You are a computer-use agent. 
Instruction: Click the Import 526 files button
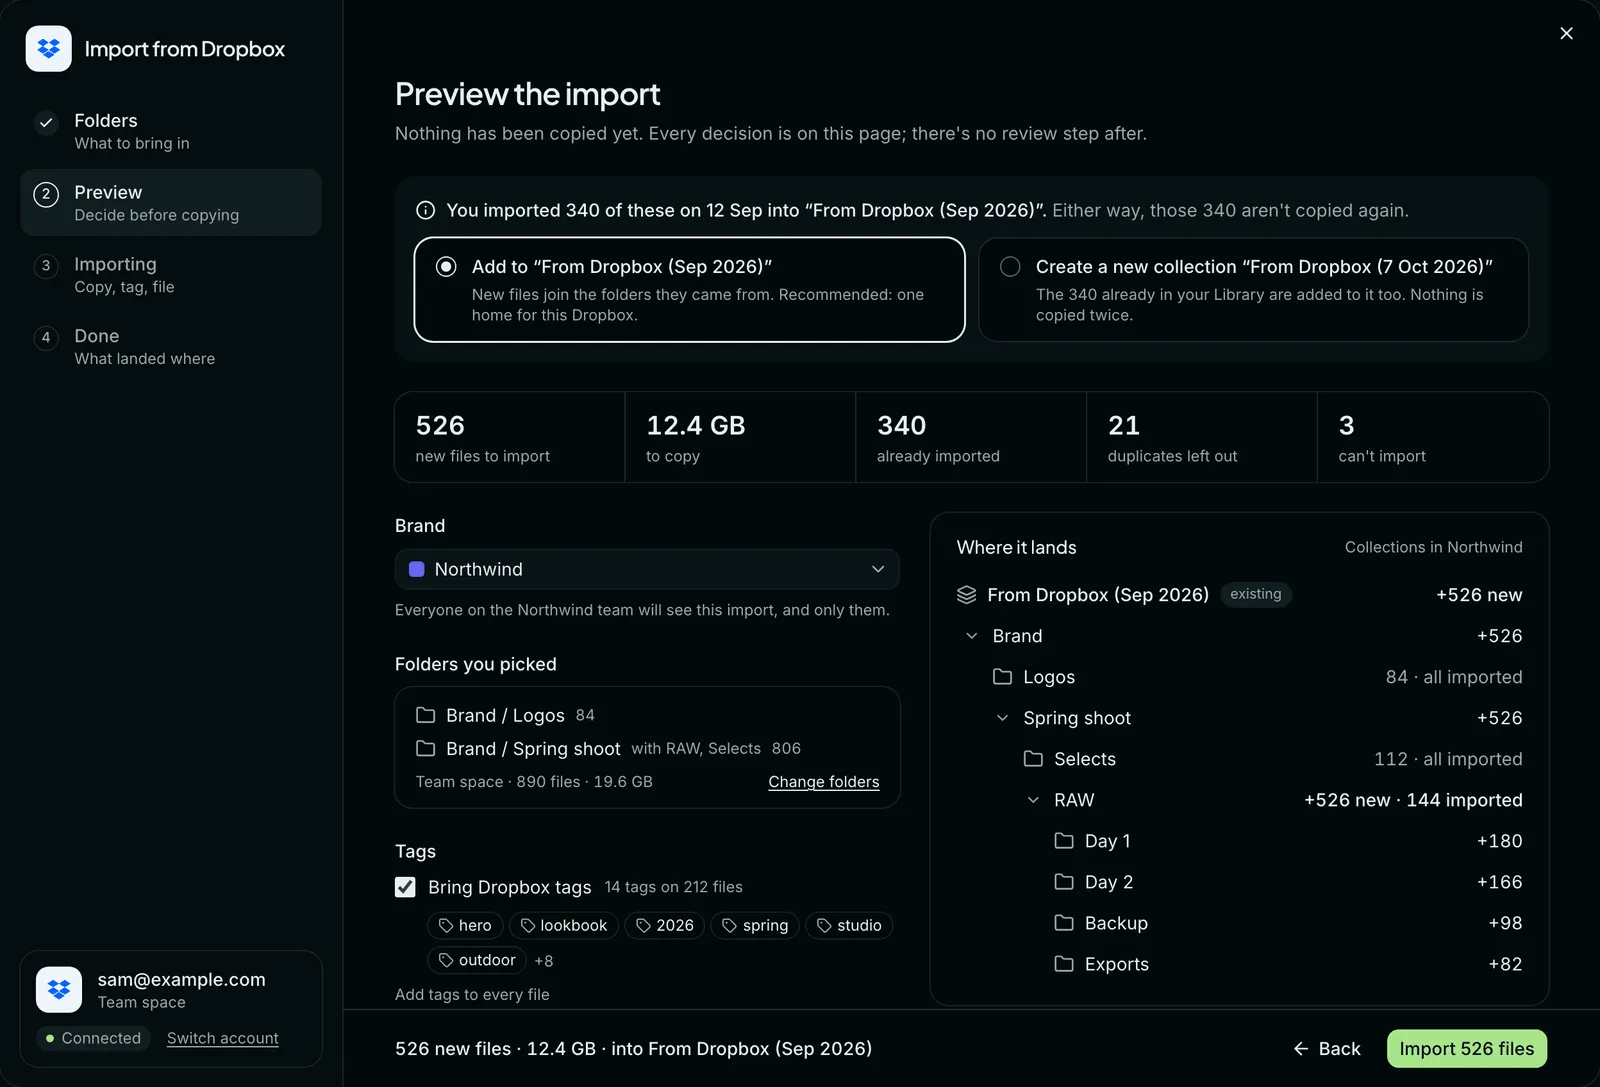click(x=1467, y=1049)
